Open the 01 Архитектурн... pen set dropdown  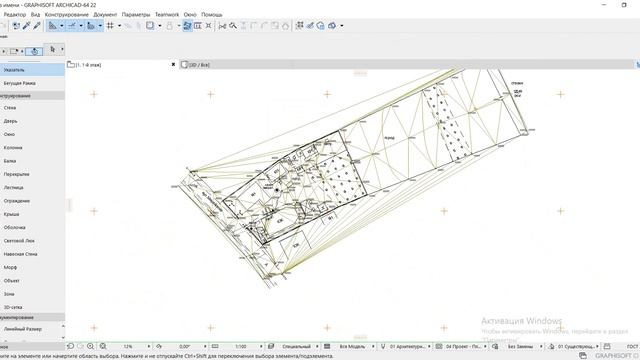point(409,347)
